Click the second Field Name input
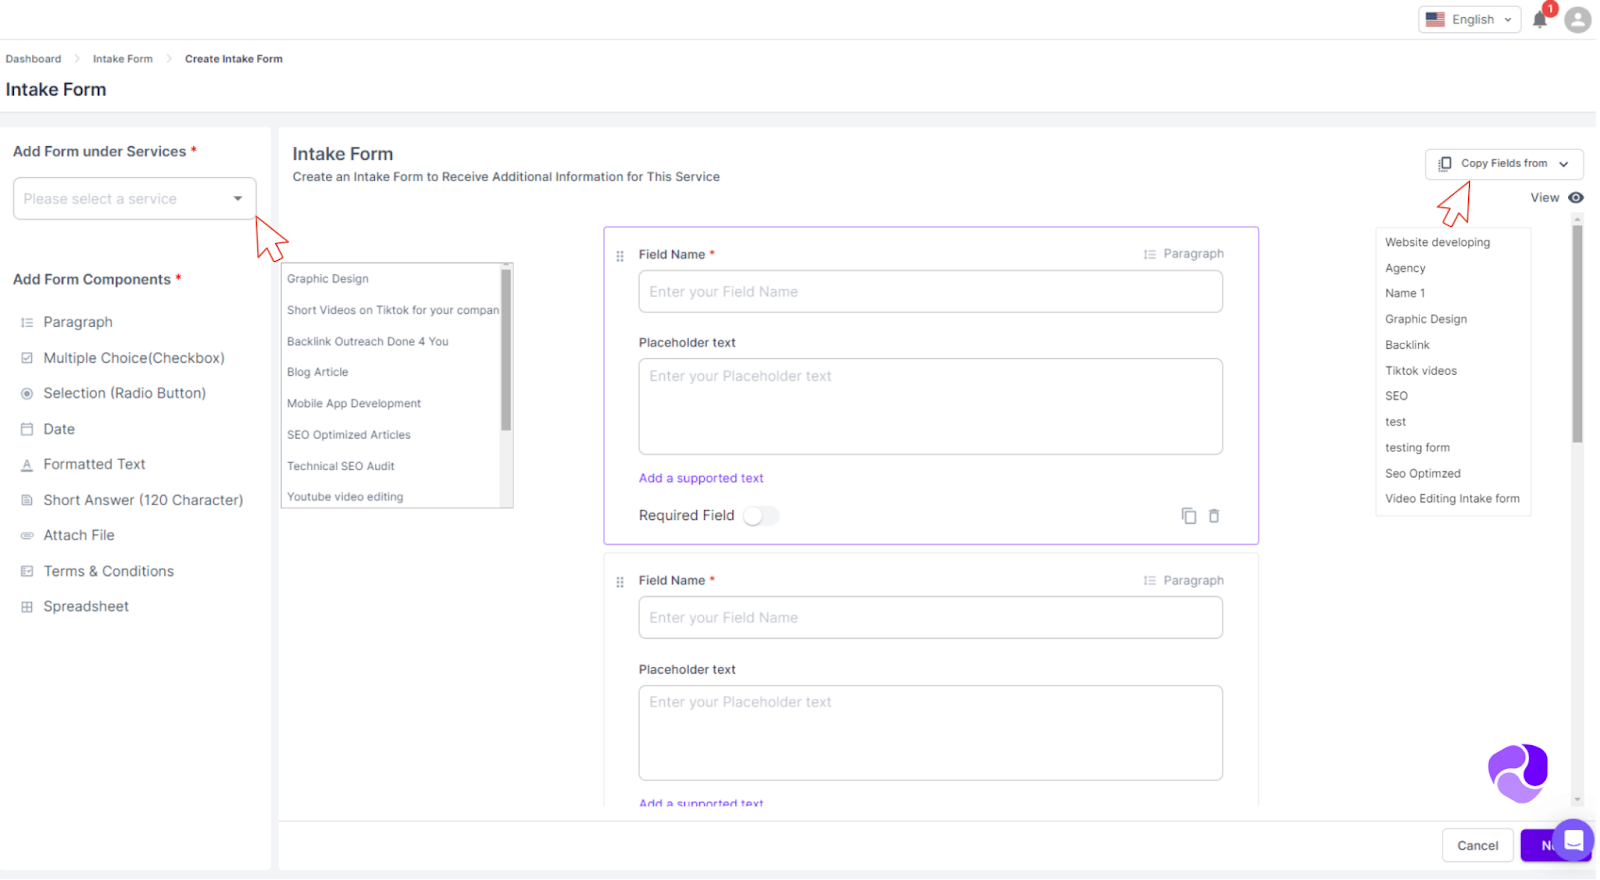The height and width of the screenshot is (880, 1600). (x=930, y=618)
